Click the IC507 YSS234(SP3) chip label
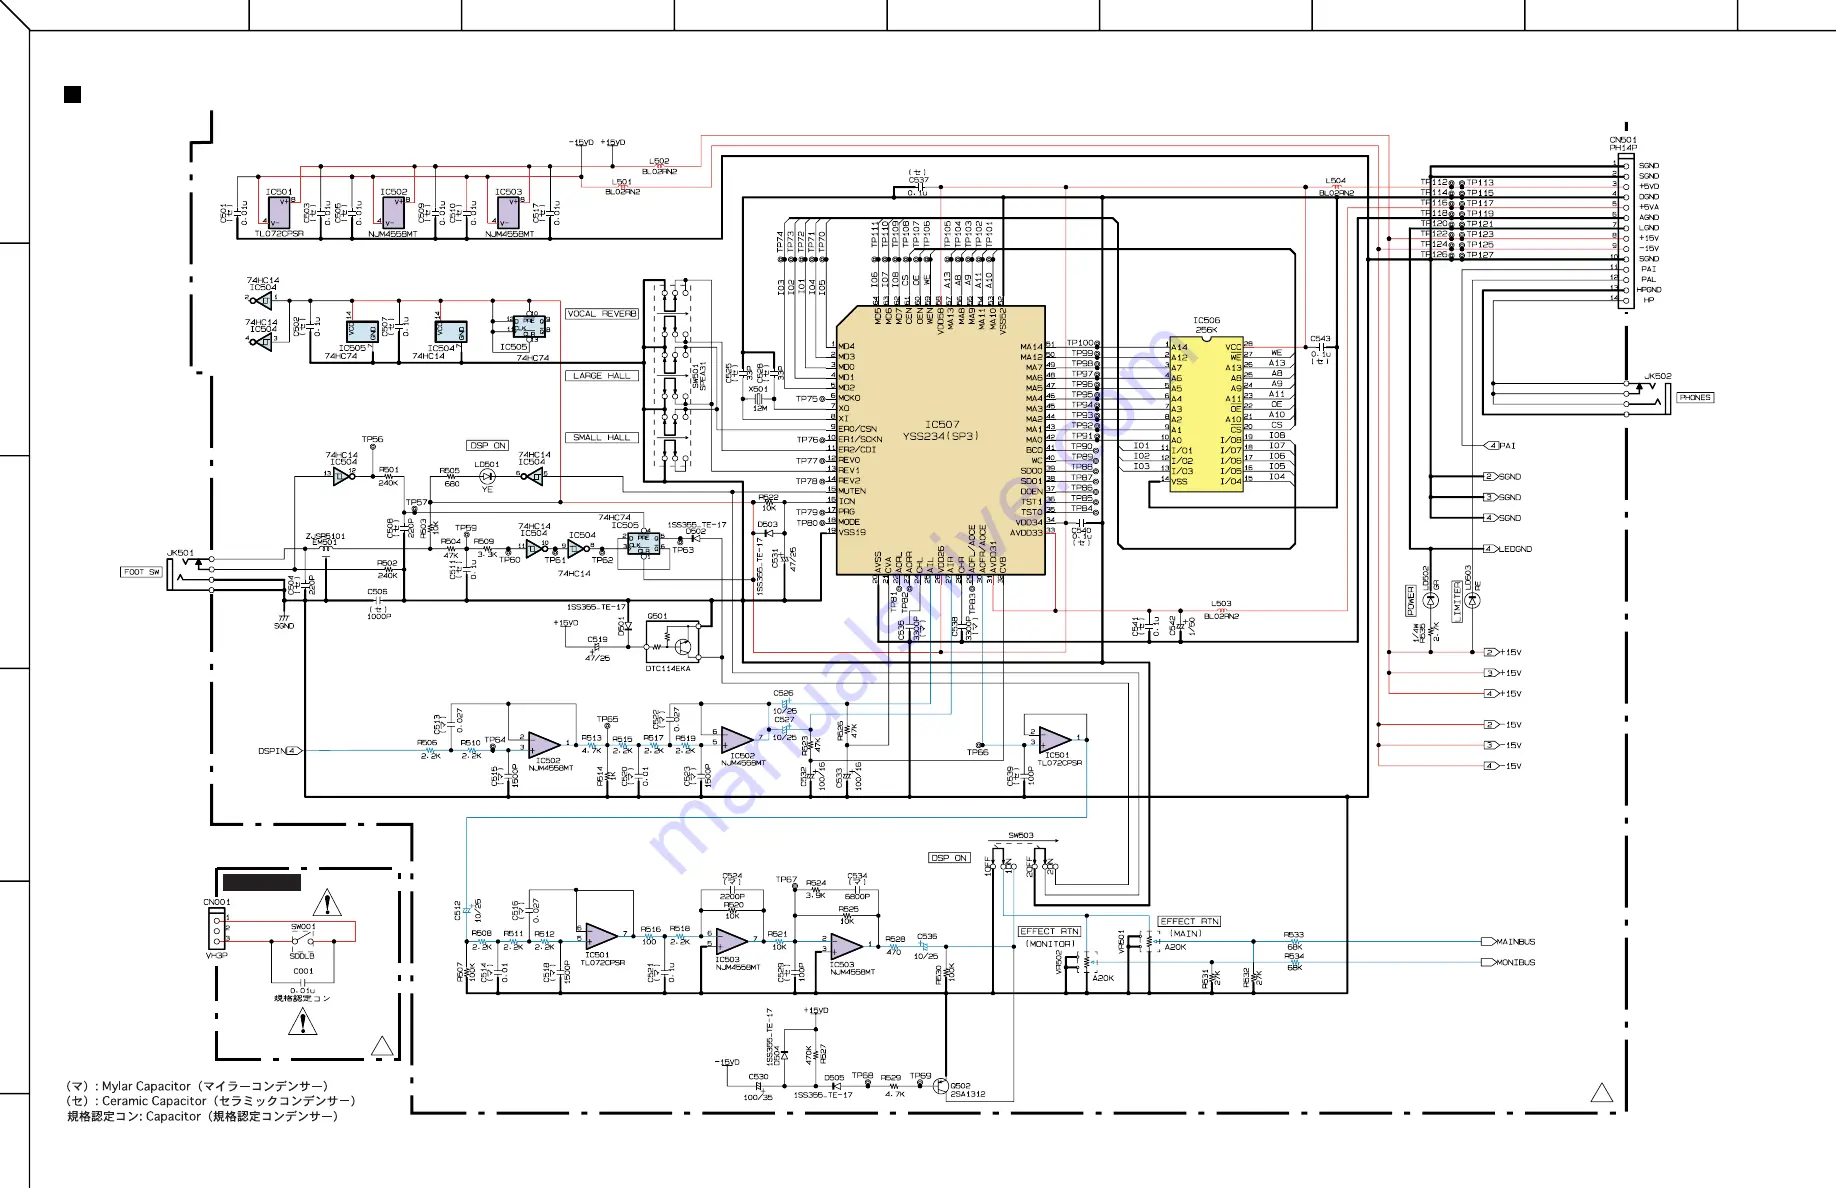Viewport: 1836px width, 1188px height. tap(941, 430)
